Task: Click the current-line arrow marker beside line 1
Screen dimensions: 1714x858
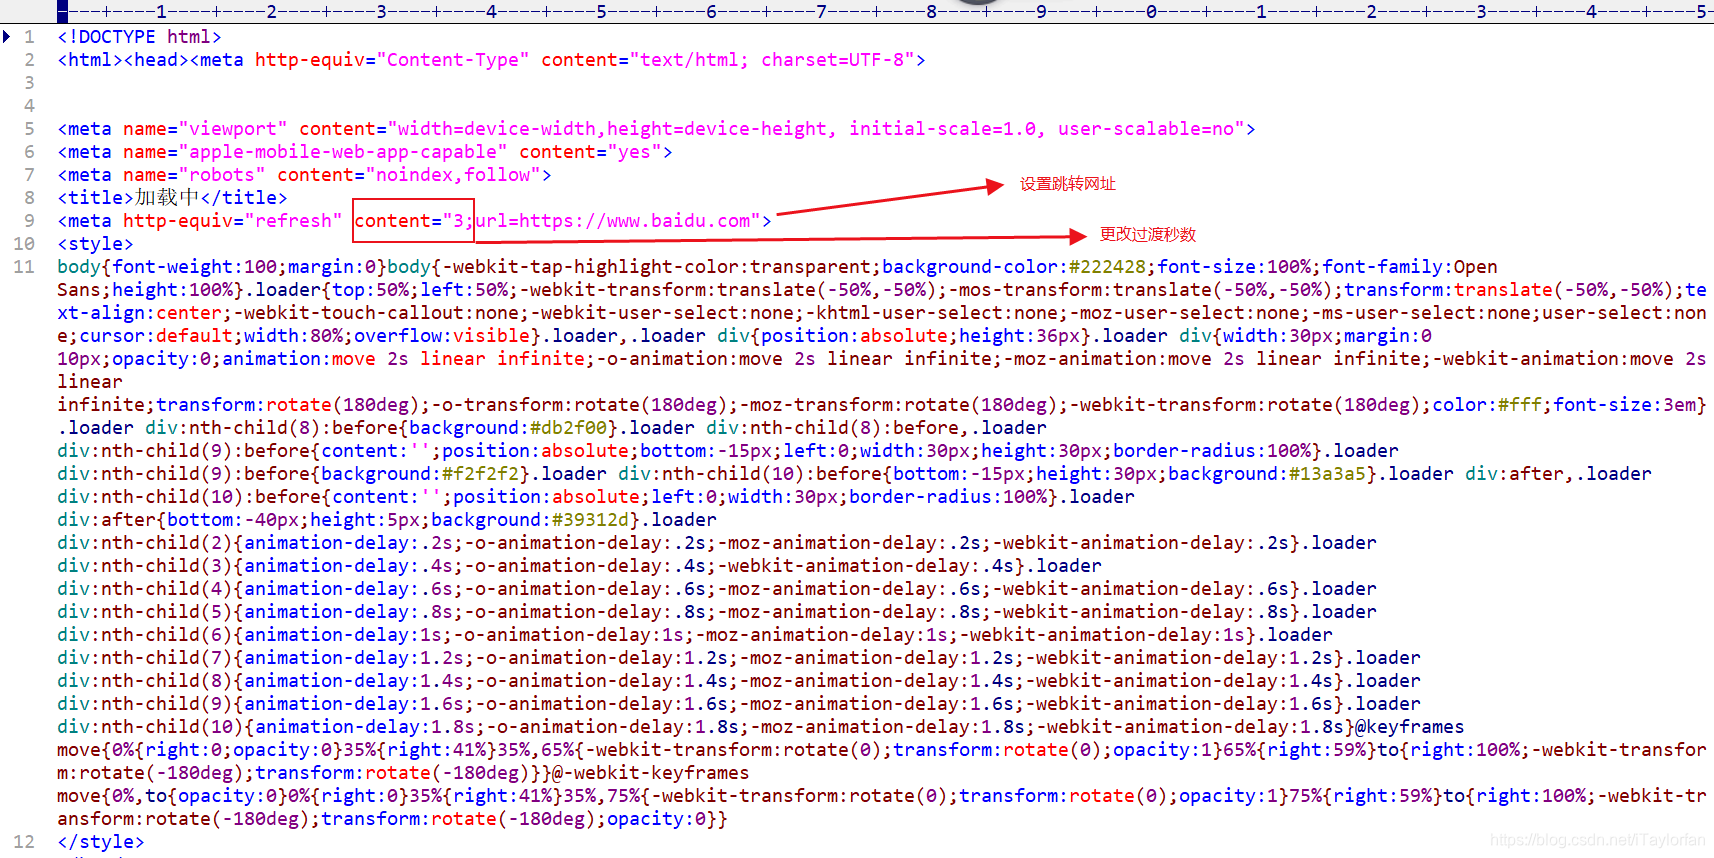Action: [x=7, y=37]
